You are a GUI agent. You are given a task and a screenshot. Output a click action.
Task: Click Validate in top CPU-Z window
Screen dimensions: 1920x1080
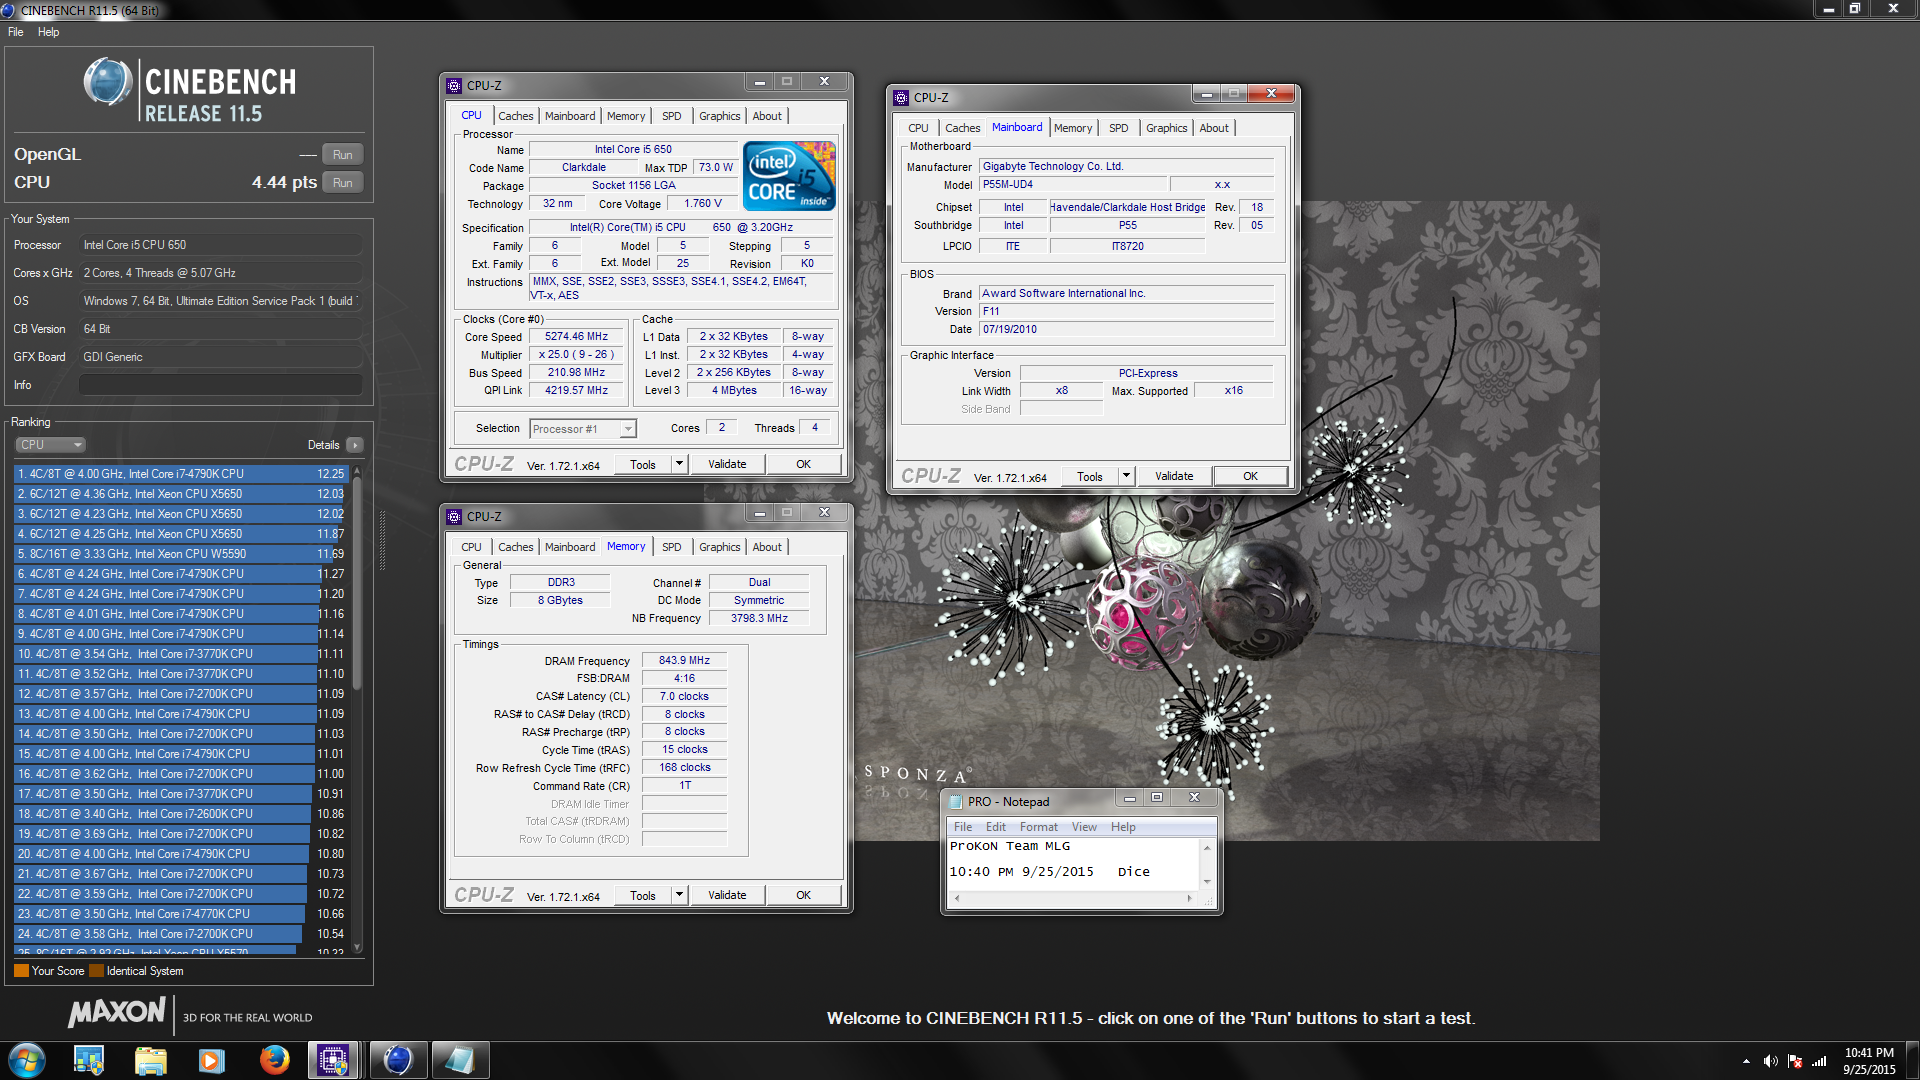click(727, 464)
